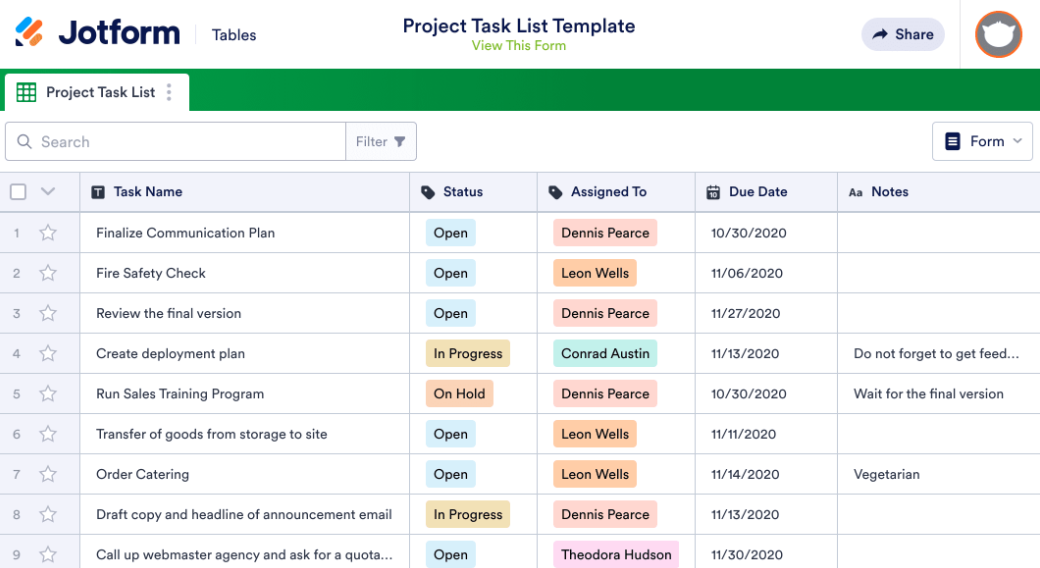Open the Project Task List tab options dots
The width and height of the screenshot is (1040, 568).
[169, 92]
